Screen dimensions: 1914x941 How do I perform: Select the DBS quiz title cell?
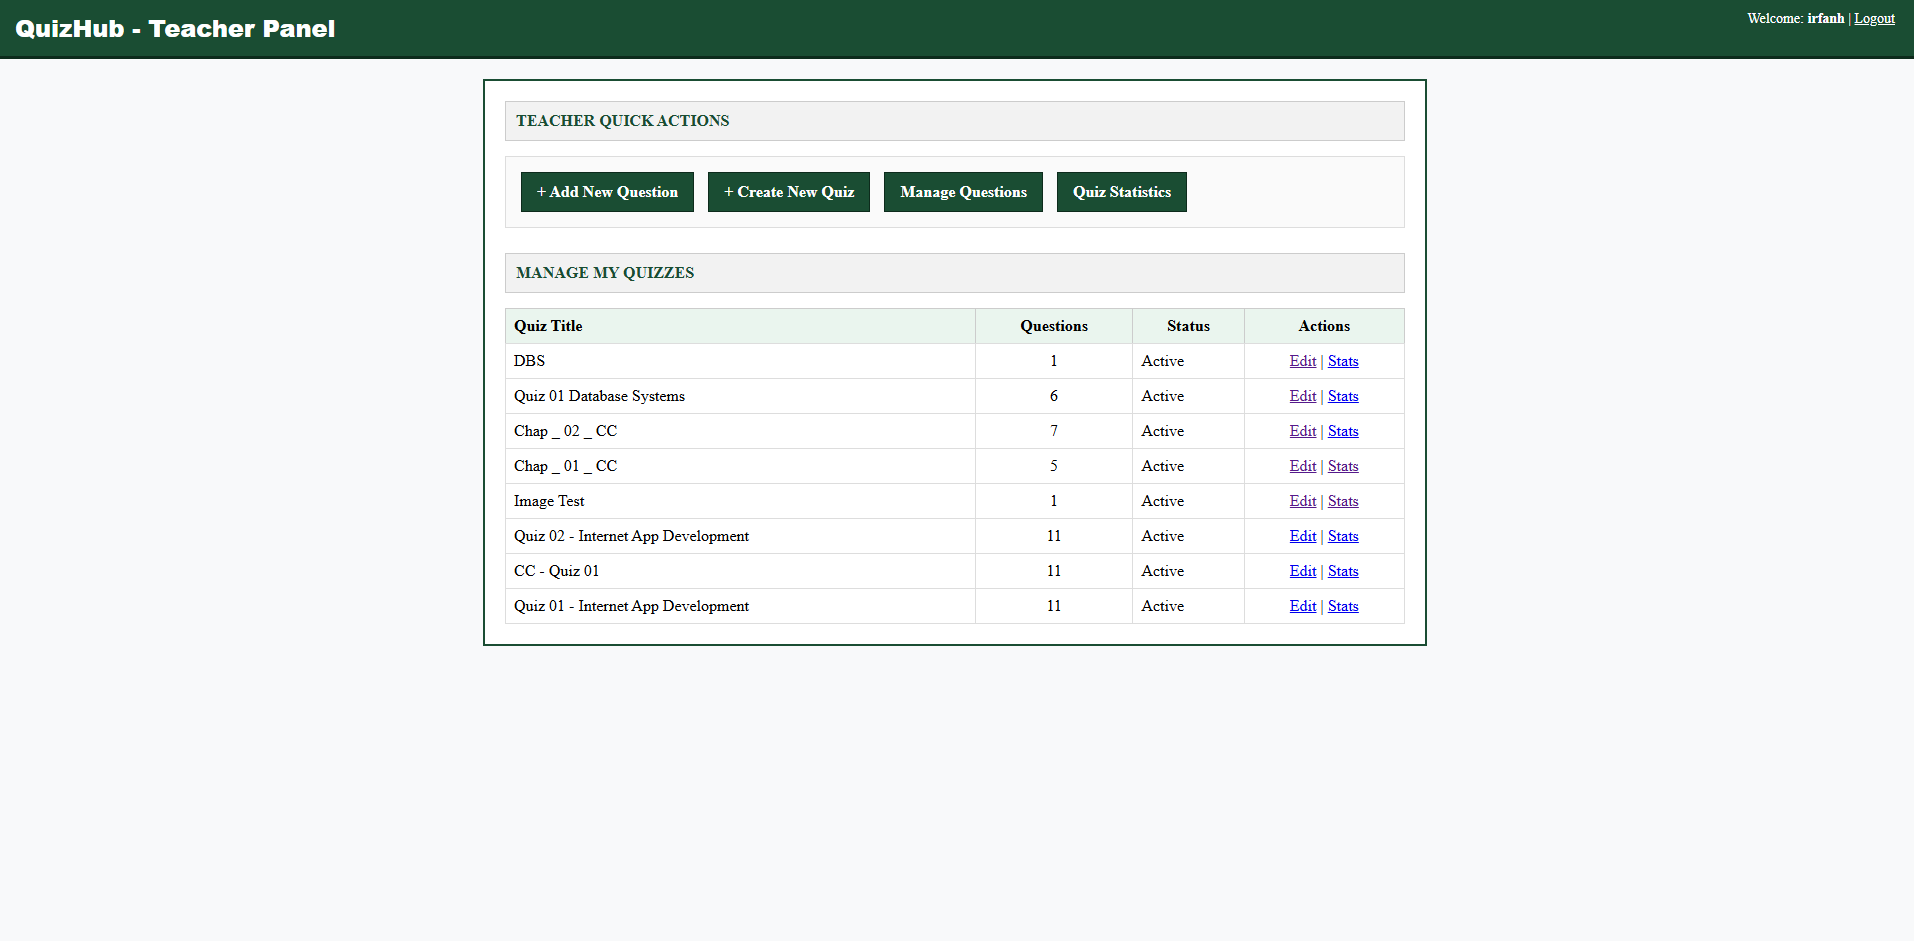tap(740, 361)
